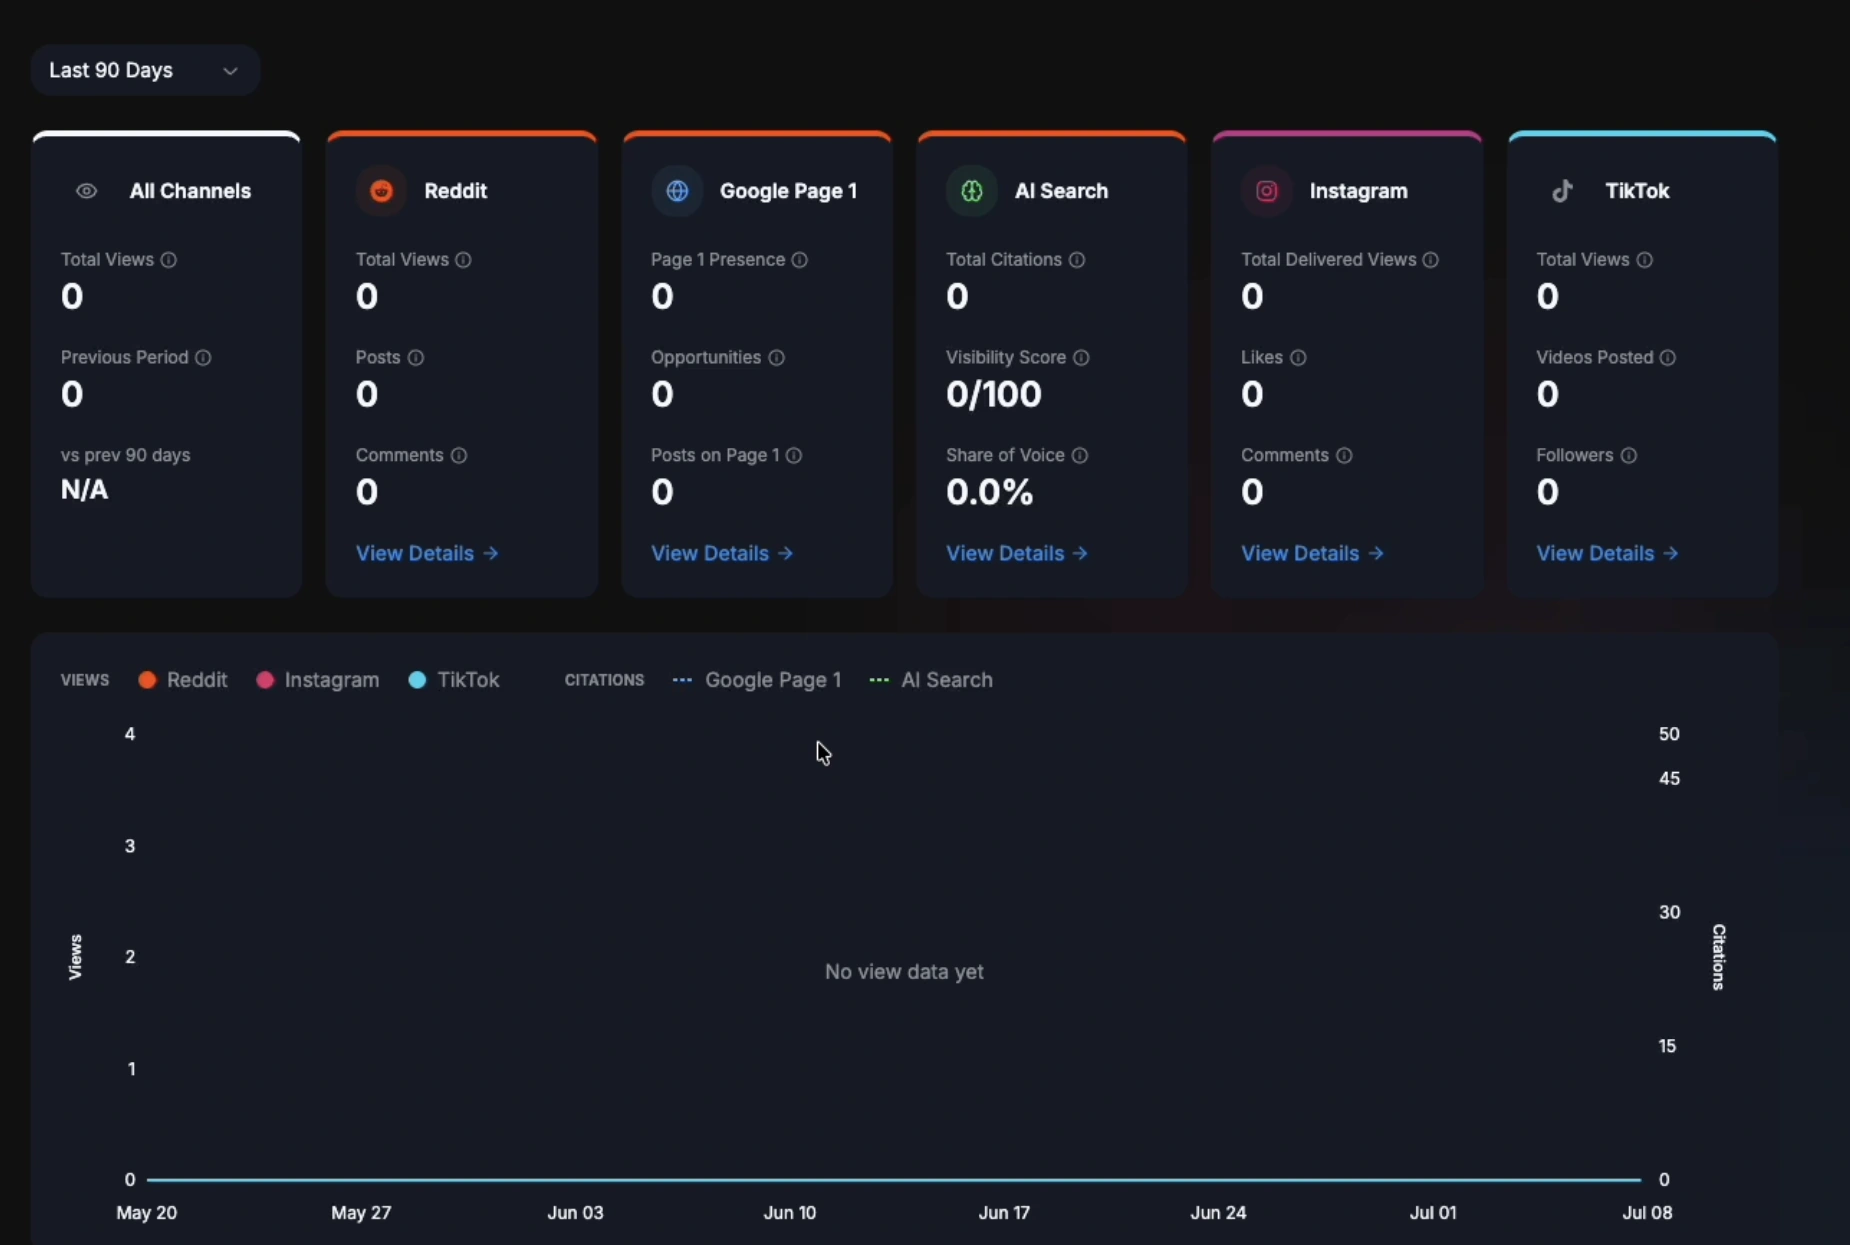Screen dimensions: 1850x1245
Task: Click info icon beside Opportunities
Action: click(x=777, y=358)
